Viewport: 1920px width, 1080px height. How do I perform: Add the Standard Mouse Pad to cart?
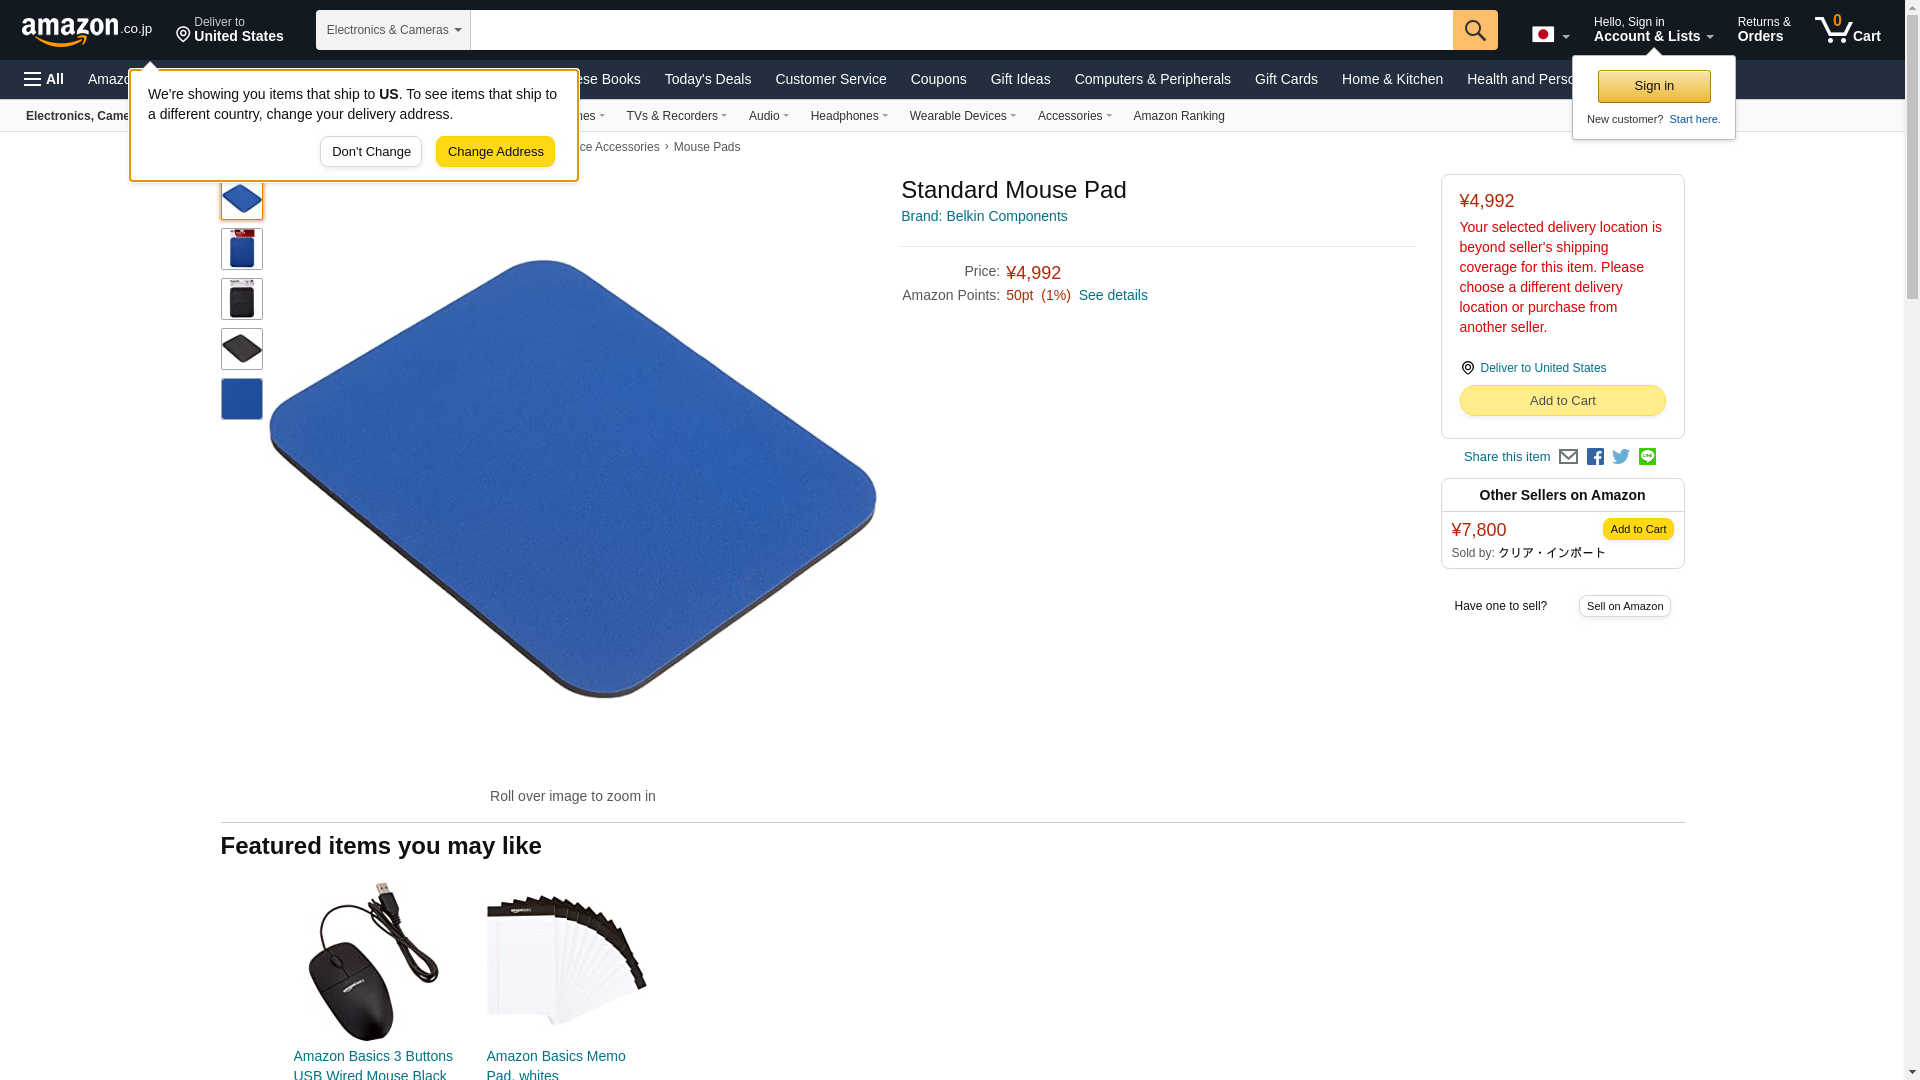point(1562,401)
